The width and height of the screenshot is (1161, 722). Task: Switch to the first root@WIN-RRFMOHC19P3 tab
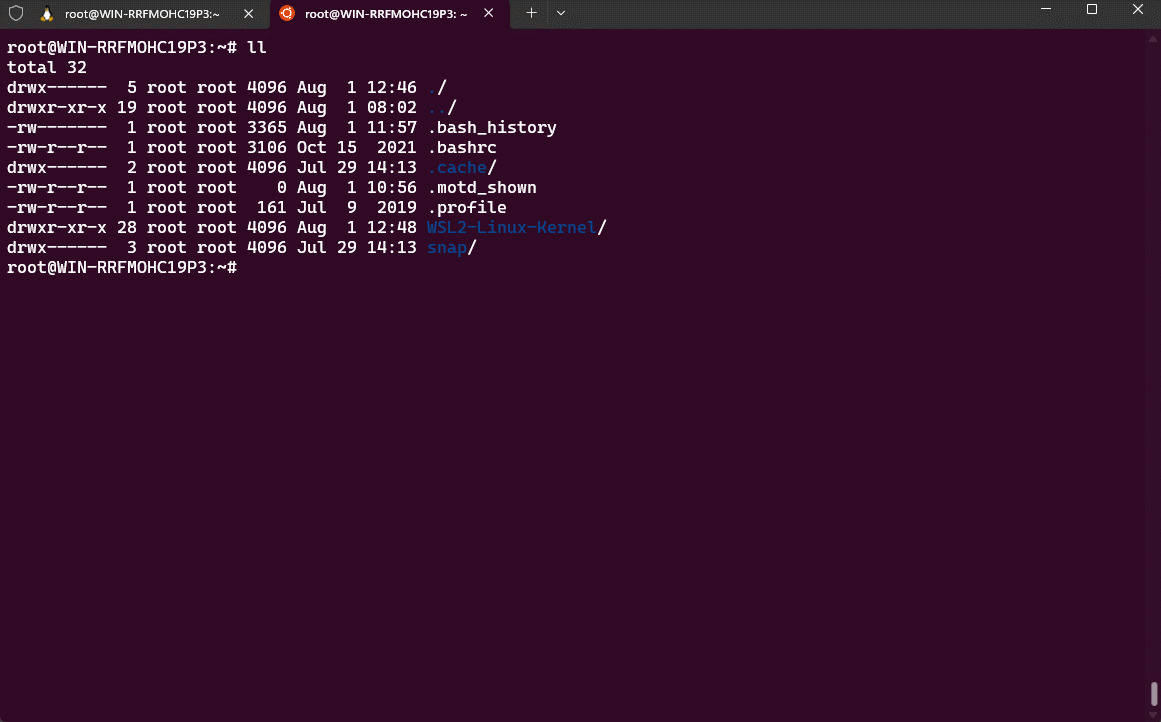click(140, 13)
